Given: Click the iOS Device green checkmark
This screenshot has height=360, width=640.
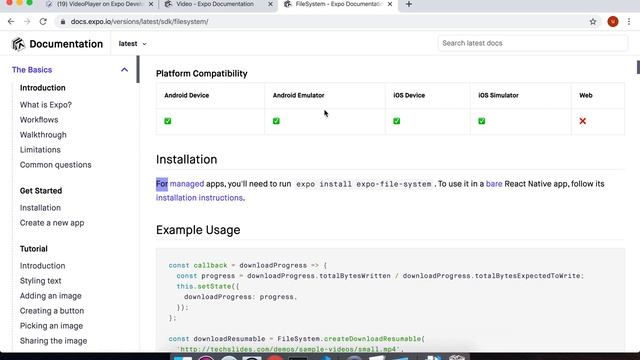Looking at the screenshot, I should (x=397, y=121).
